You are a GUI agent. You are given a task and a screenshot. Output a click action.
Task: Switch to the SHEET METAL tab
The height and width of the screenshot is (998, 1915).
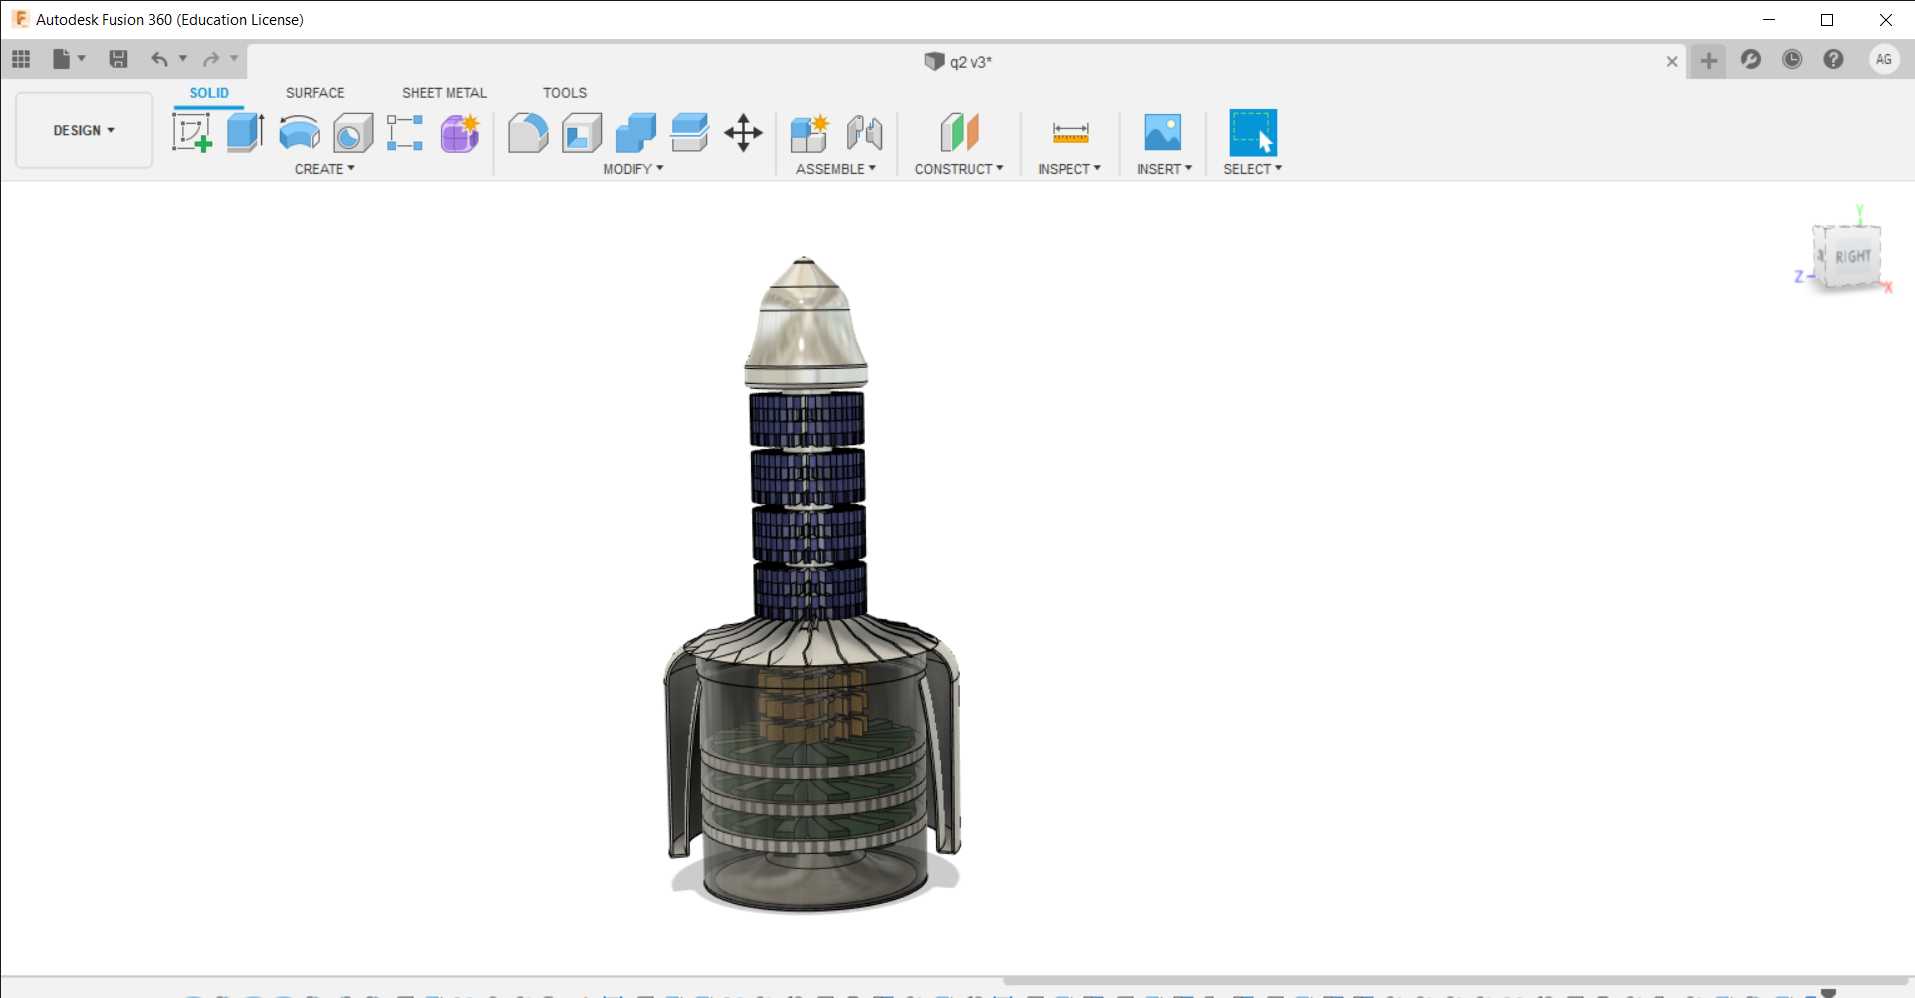click(x=444, y=93)
